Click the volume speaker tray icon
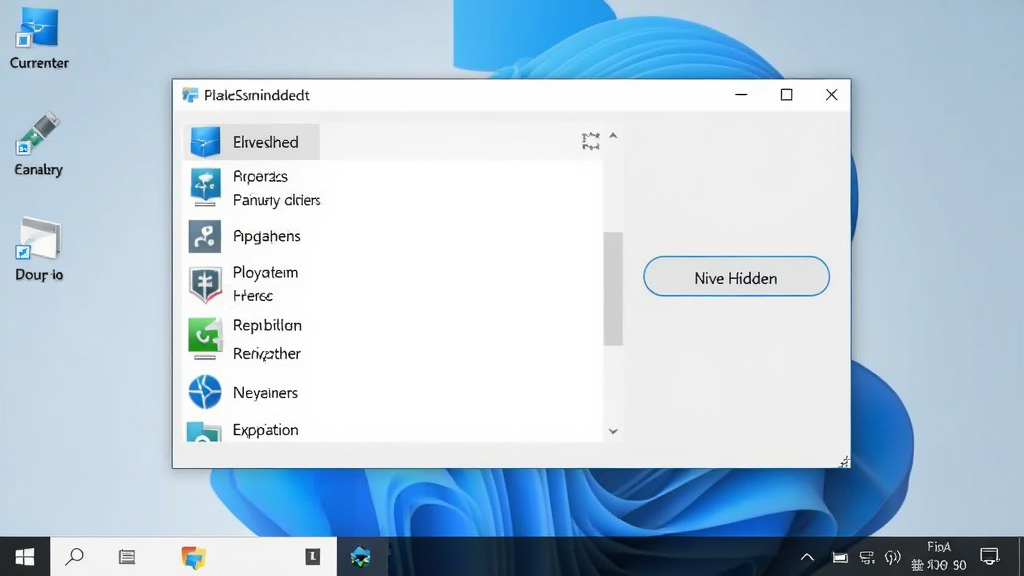This screenshot has width=1024, height=576. pos(893,558)
